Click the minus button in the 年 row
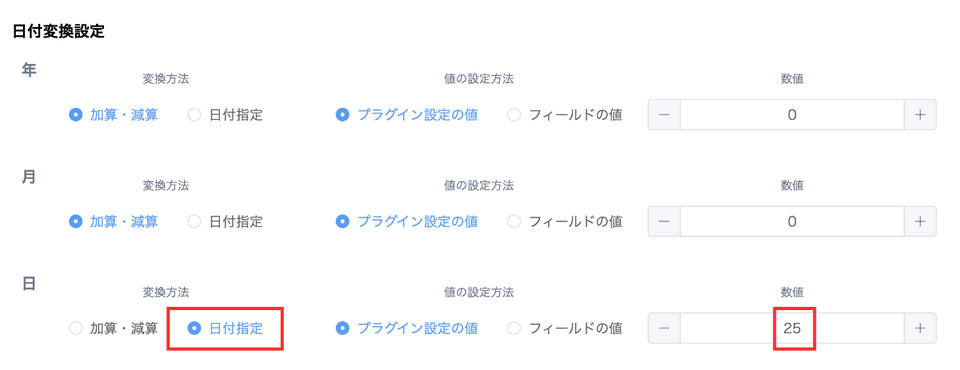960x370 pixels. click(664, 115)
